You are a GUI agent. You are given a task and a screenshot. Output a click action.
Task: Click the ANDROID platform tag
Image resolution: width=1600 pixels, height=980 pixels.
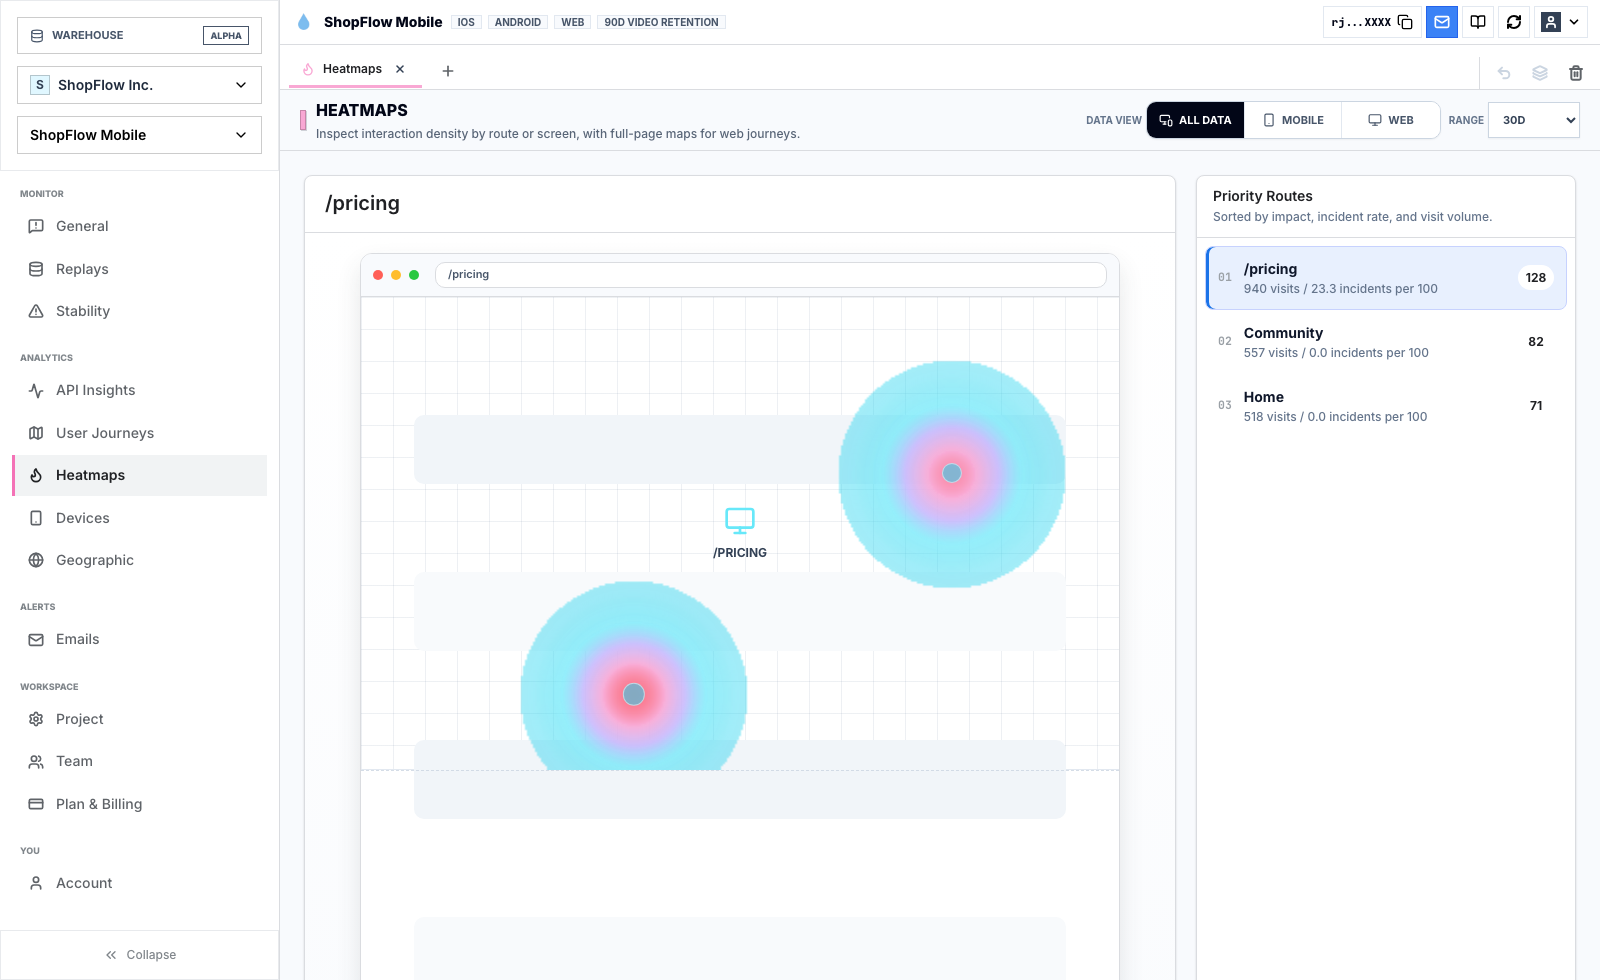click(x=518, y=22)
